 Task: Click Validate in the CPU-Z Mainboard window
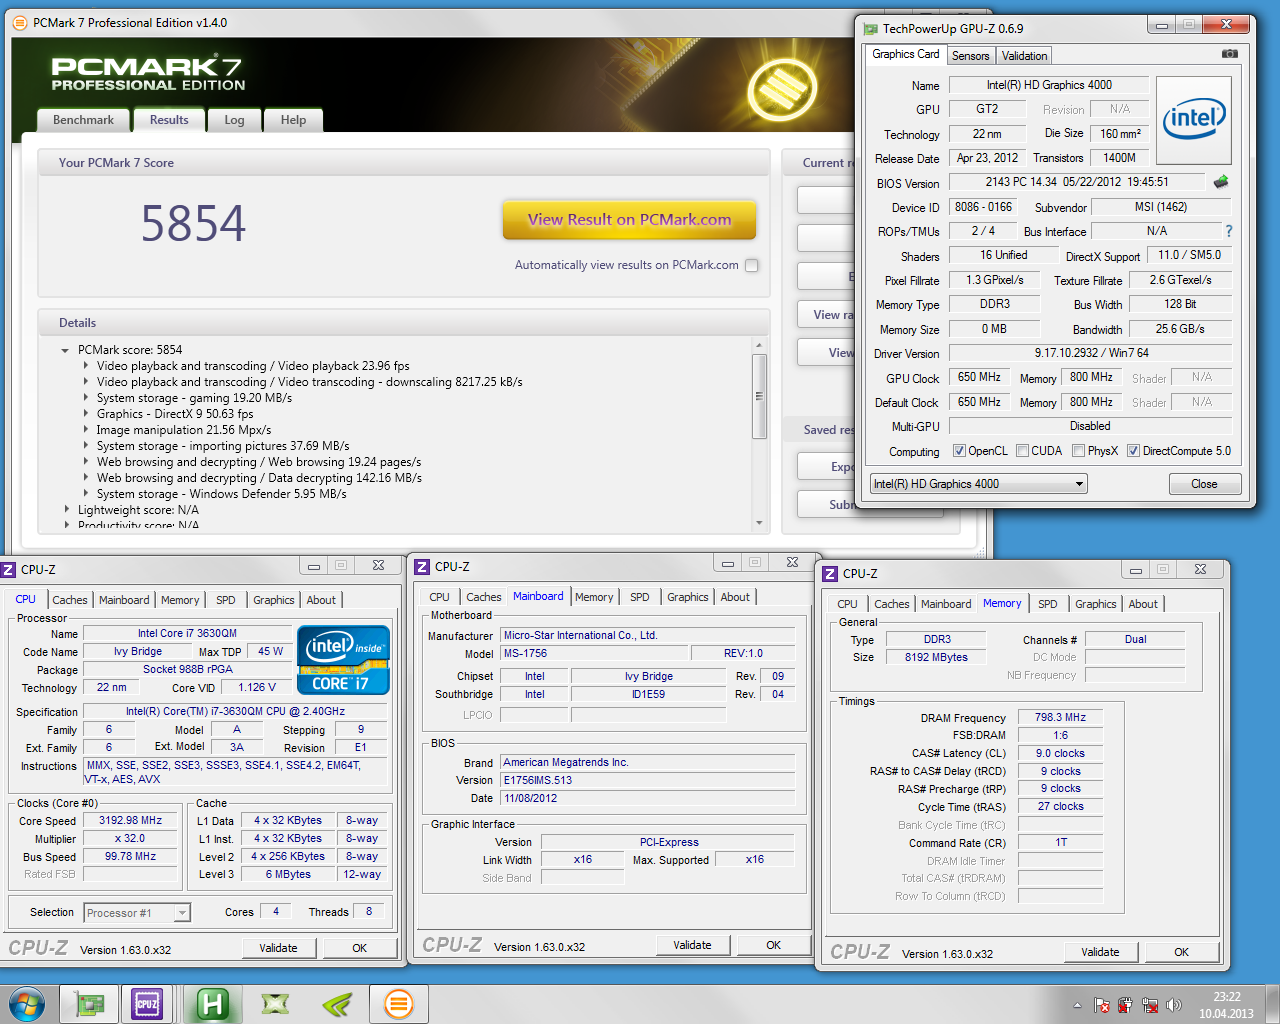click(692, 945)
